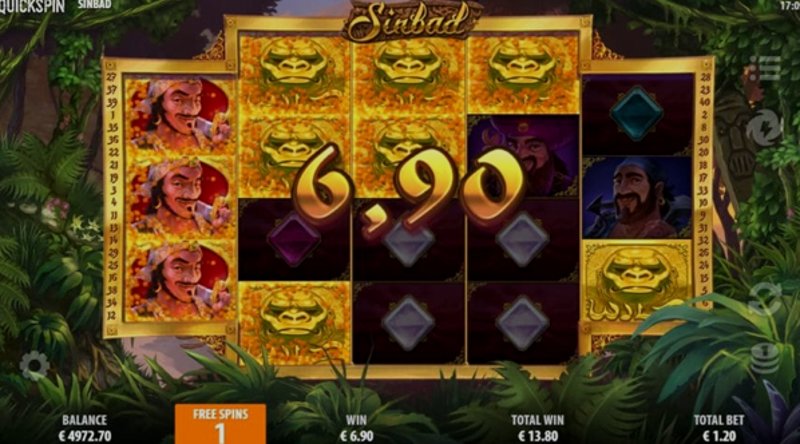Click payline number 28 marker
Screen dimensions: 800x444
tap(705, 77)
